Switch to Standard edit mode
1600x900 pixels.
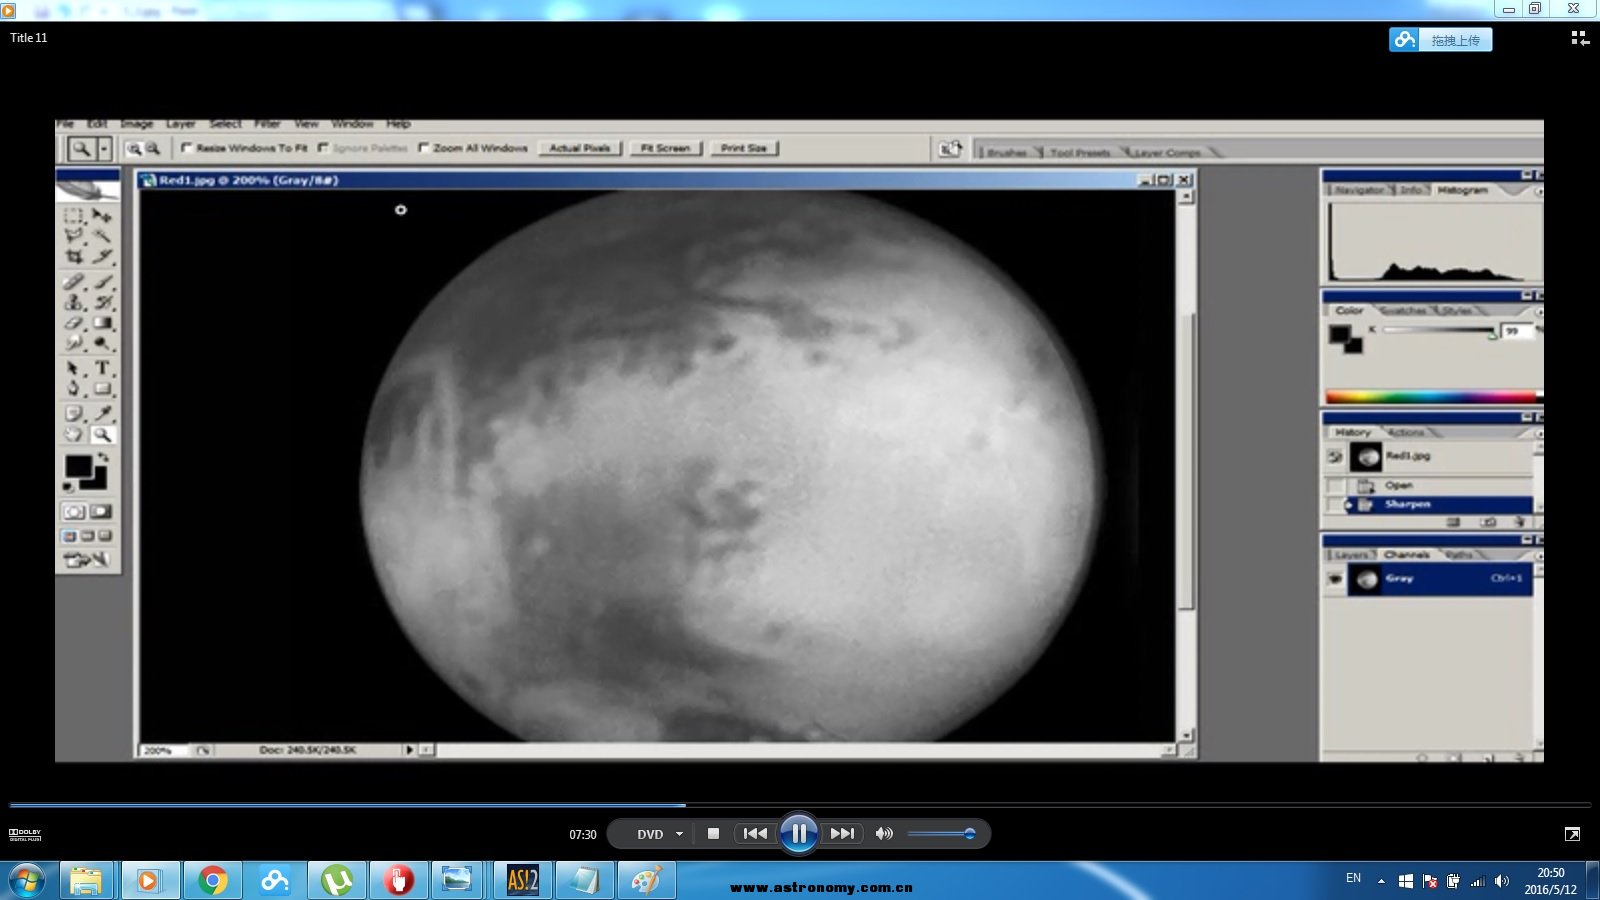75,511
